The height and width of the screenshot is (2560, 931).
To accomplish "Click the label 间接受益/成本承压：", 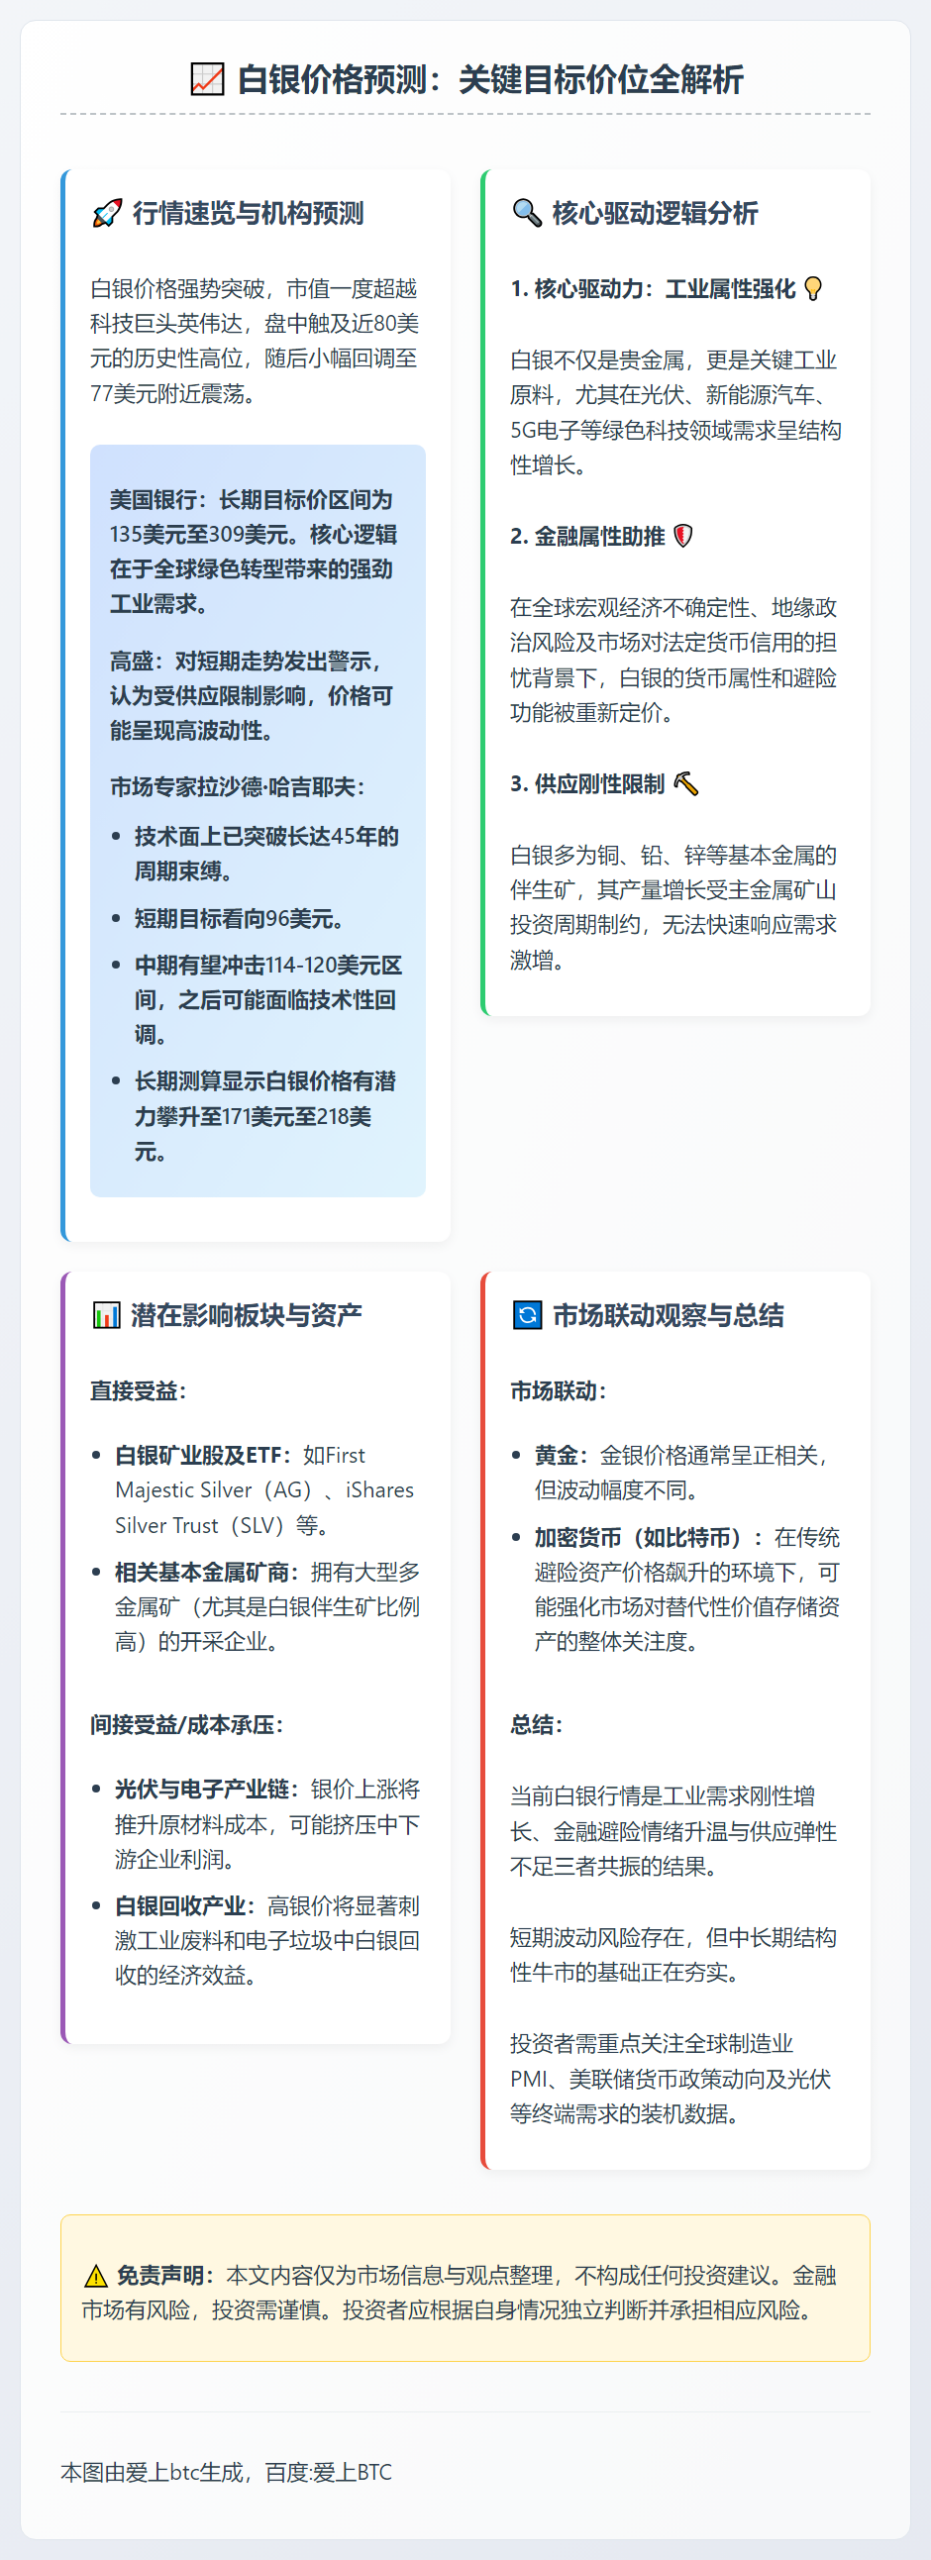I will (x=187, y=1724).
